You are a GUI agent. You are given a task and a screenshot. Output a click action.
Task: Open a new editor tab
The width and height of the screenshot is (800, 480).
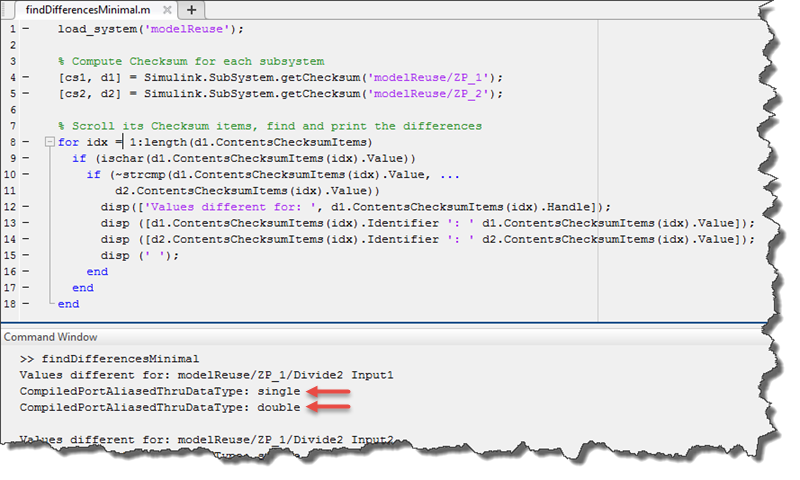pyautogui.click(x=191, y=9)
